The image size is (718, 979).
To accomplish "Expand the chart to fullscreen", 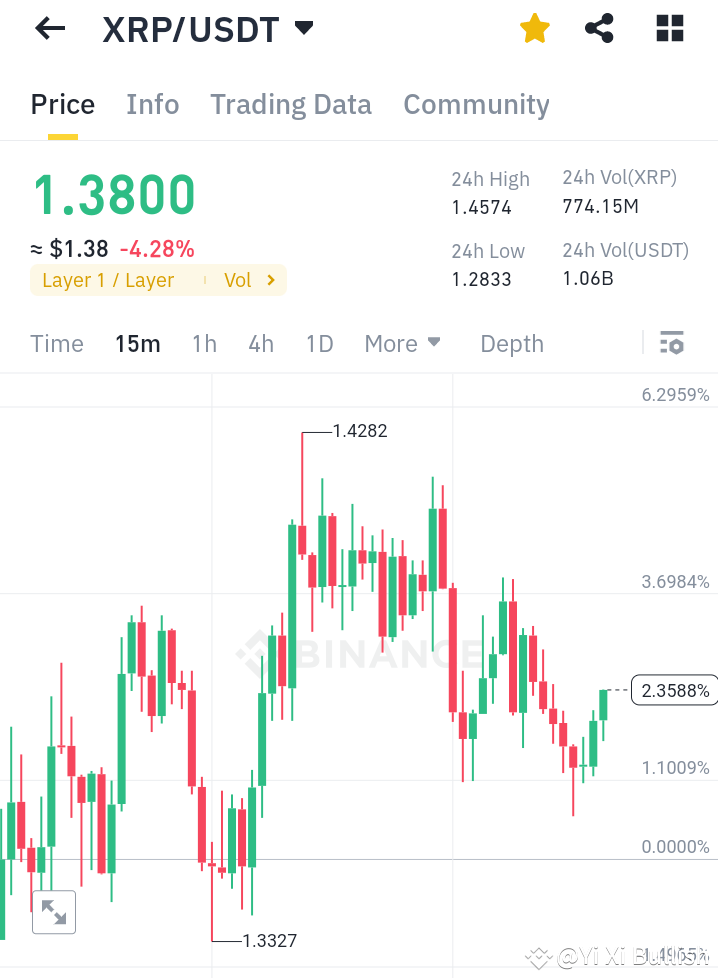I will point(54,911).
